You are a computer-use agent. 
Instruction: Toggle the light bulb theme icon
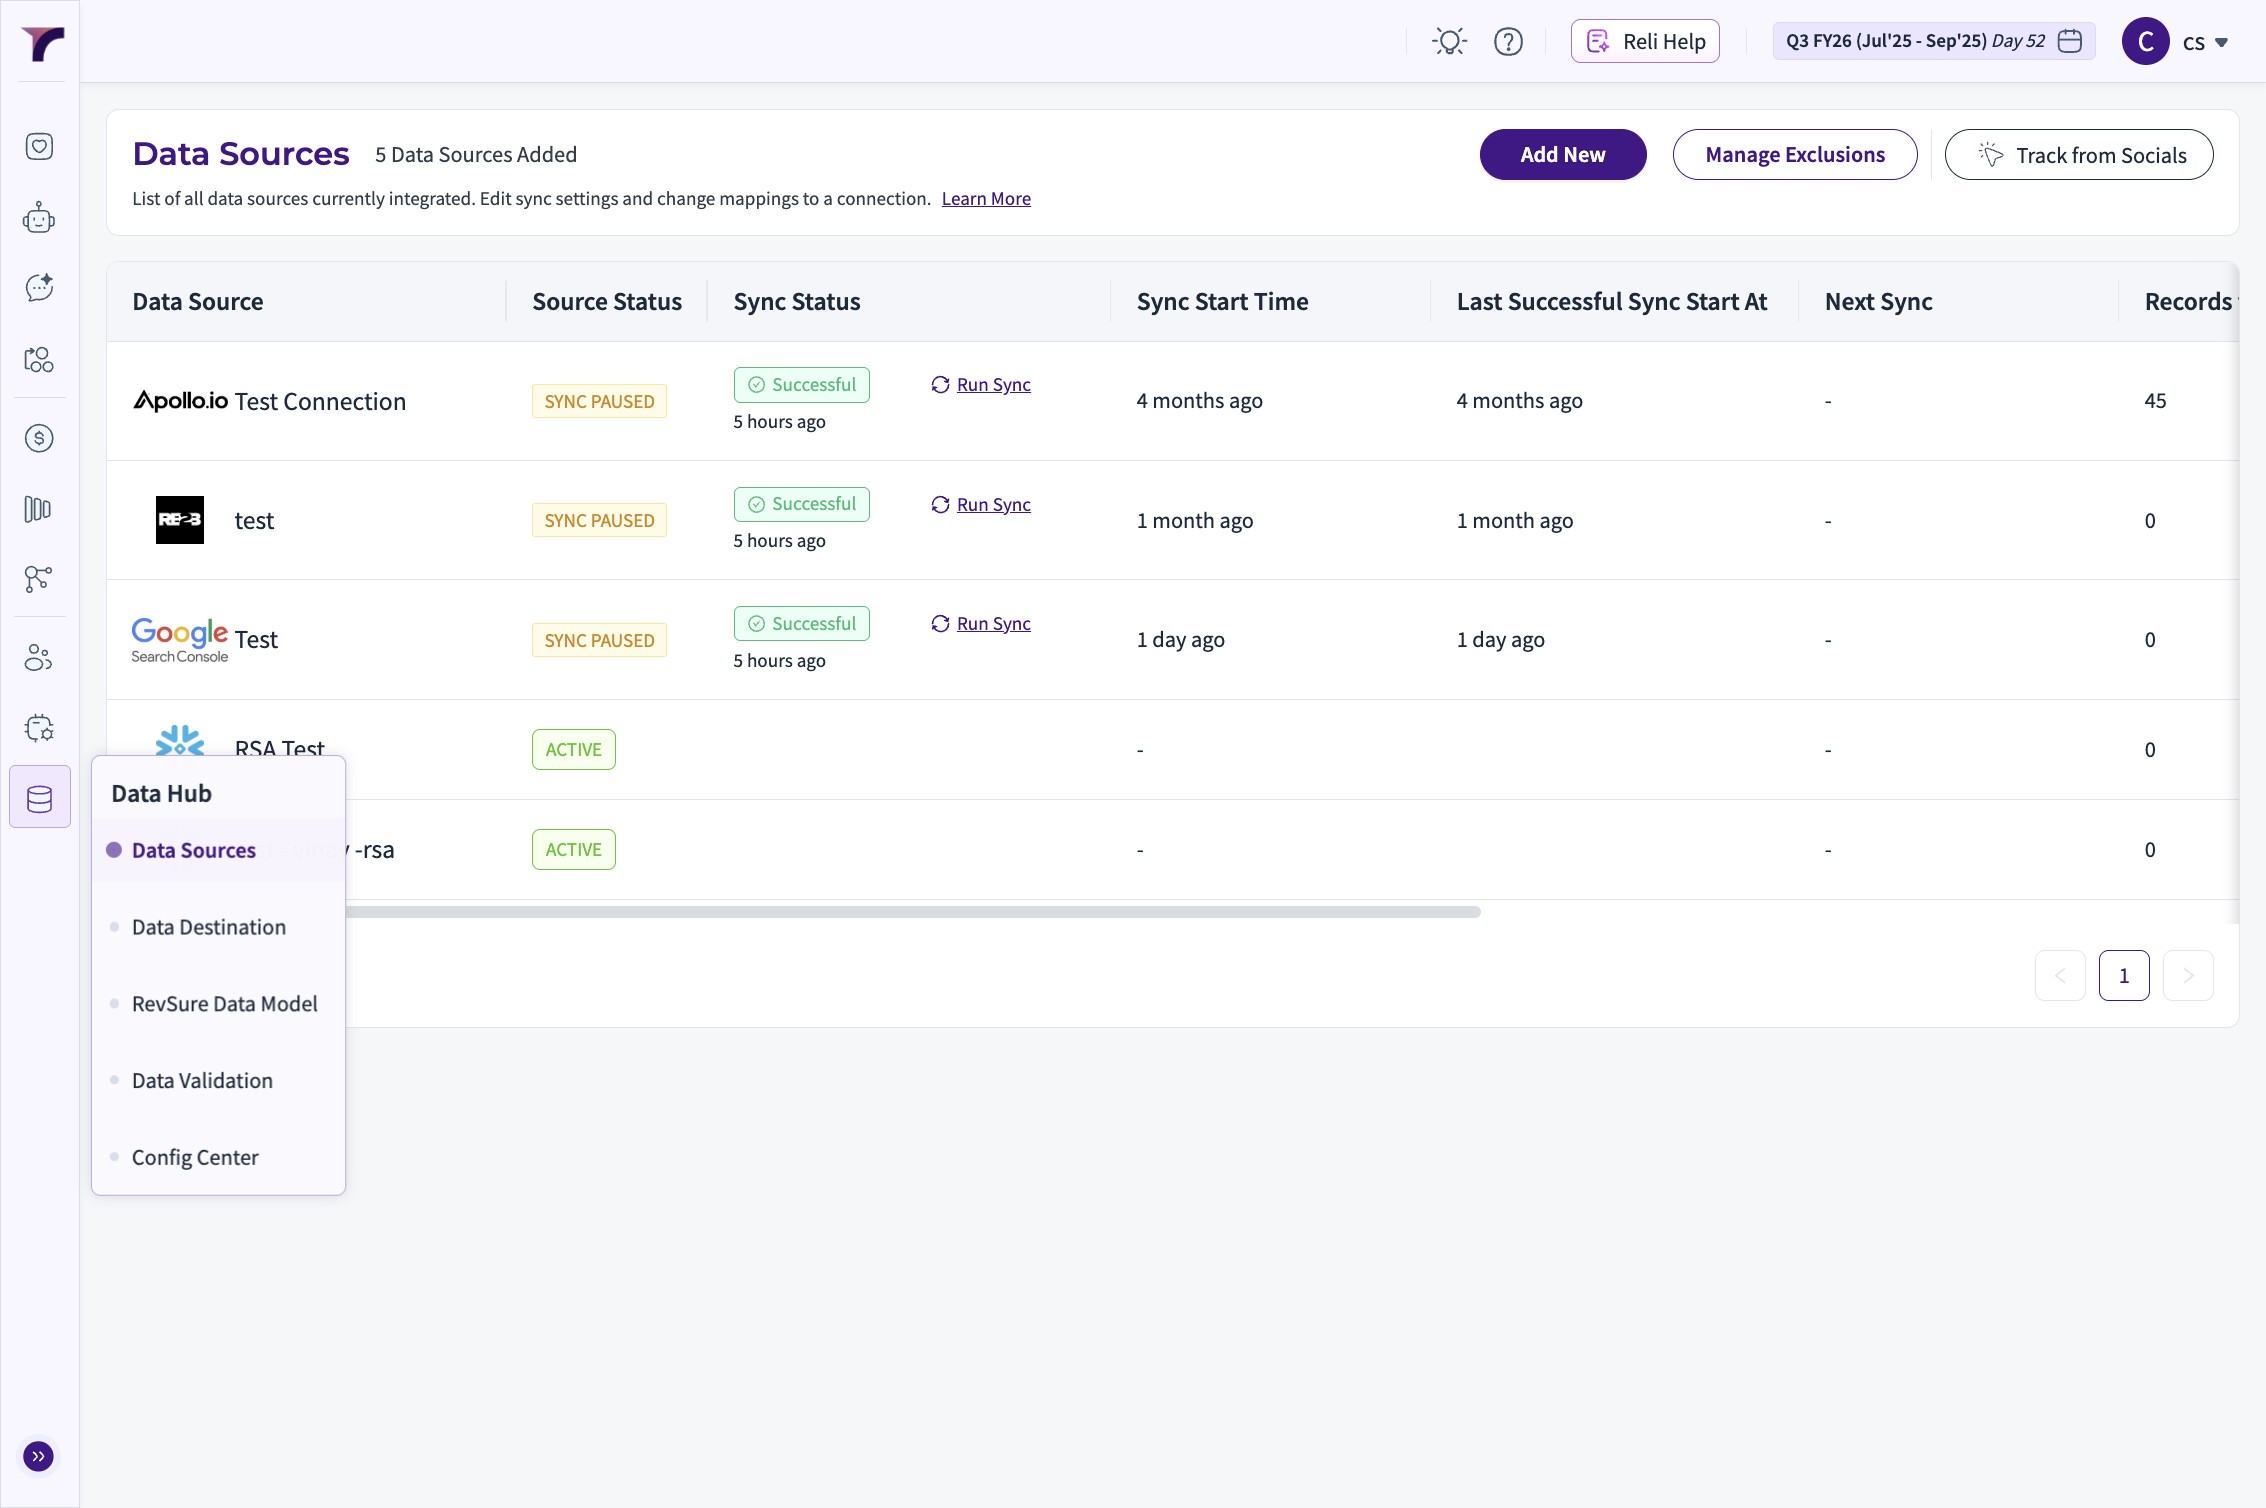(1449, 41)
